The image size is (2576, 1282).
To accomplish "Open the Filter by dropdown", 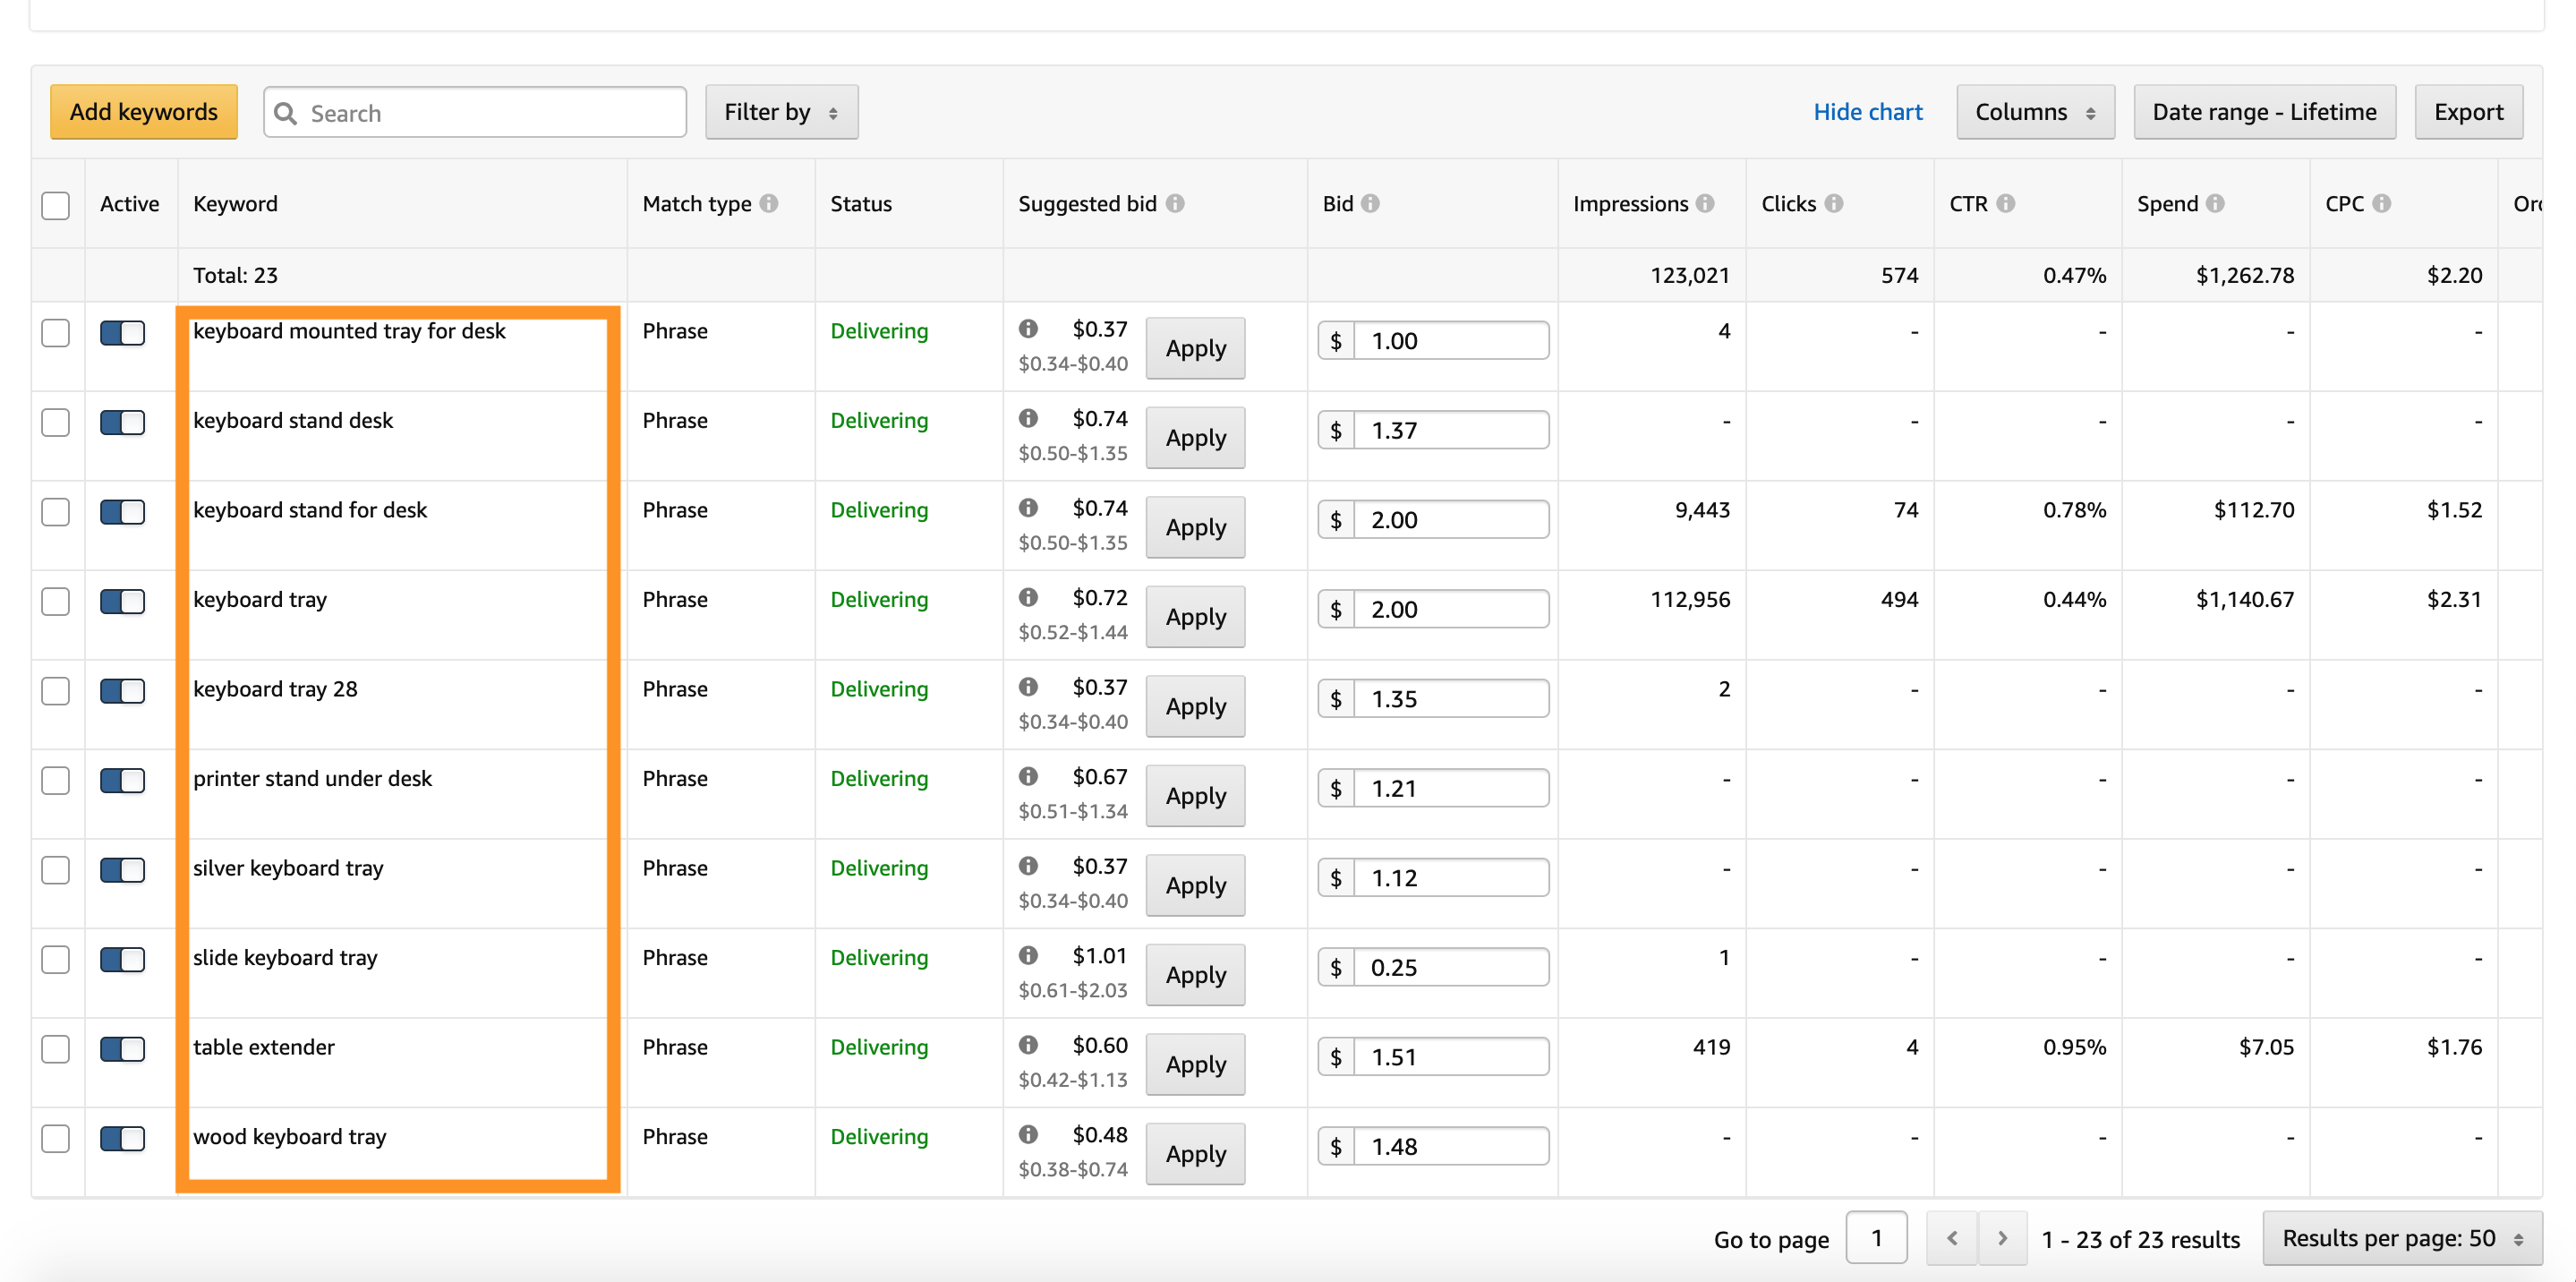I will 781,112.
